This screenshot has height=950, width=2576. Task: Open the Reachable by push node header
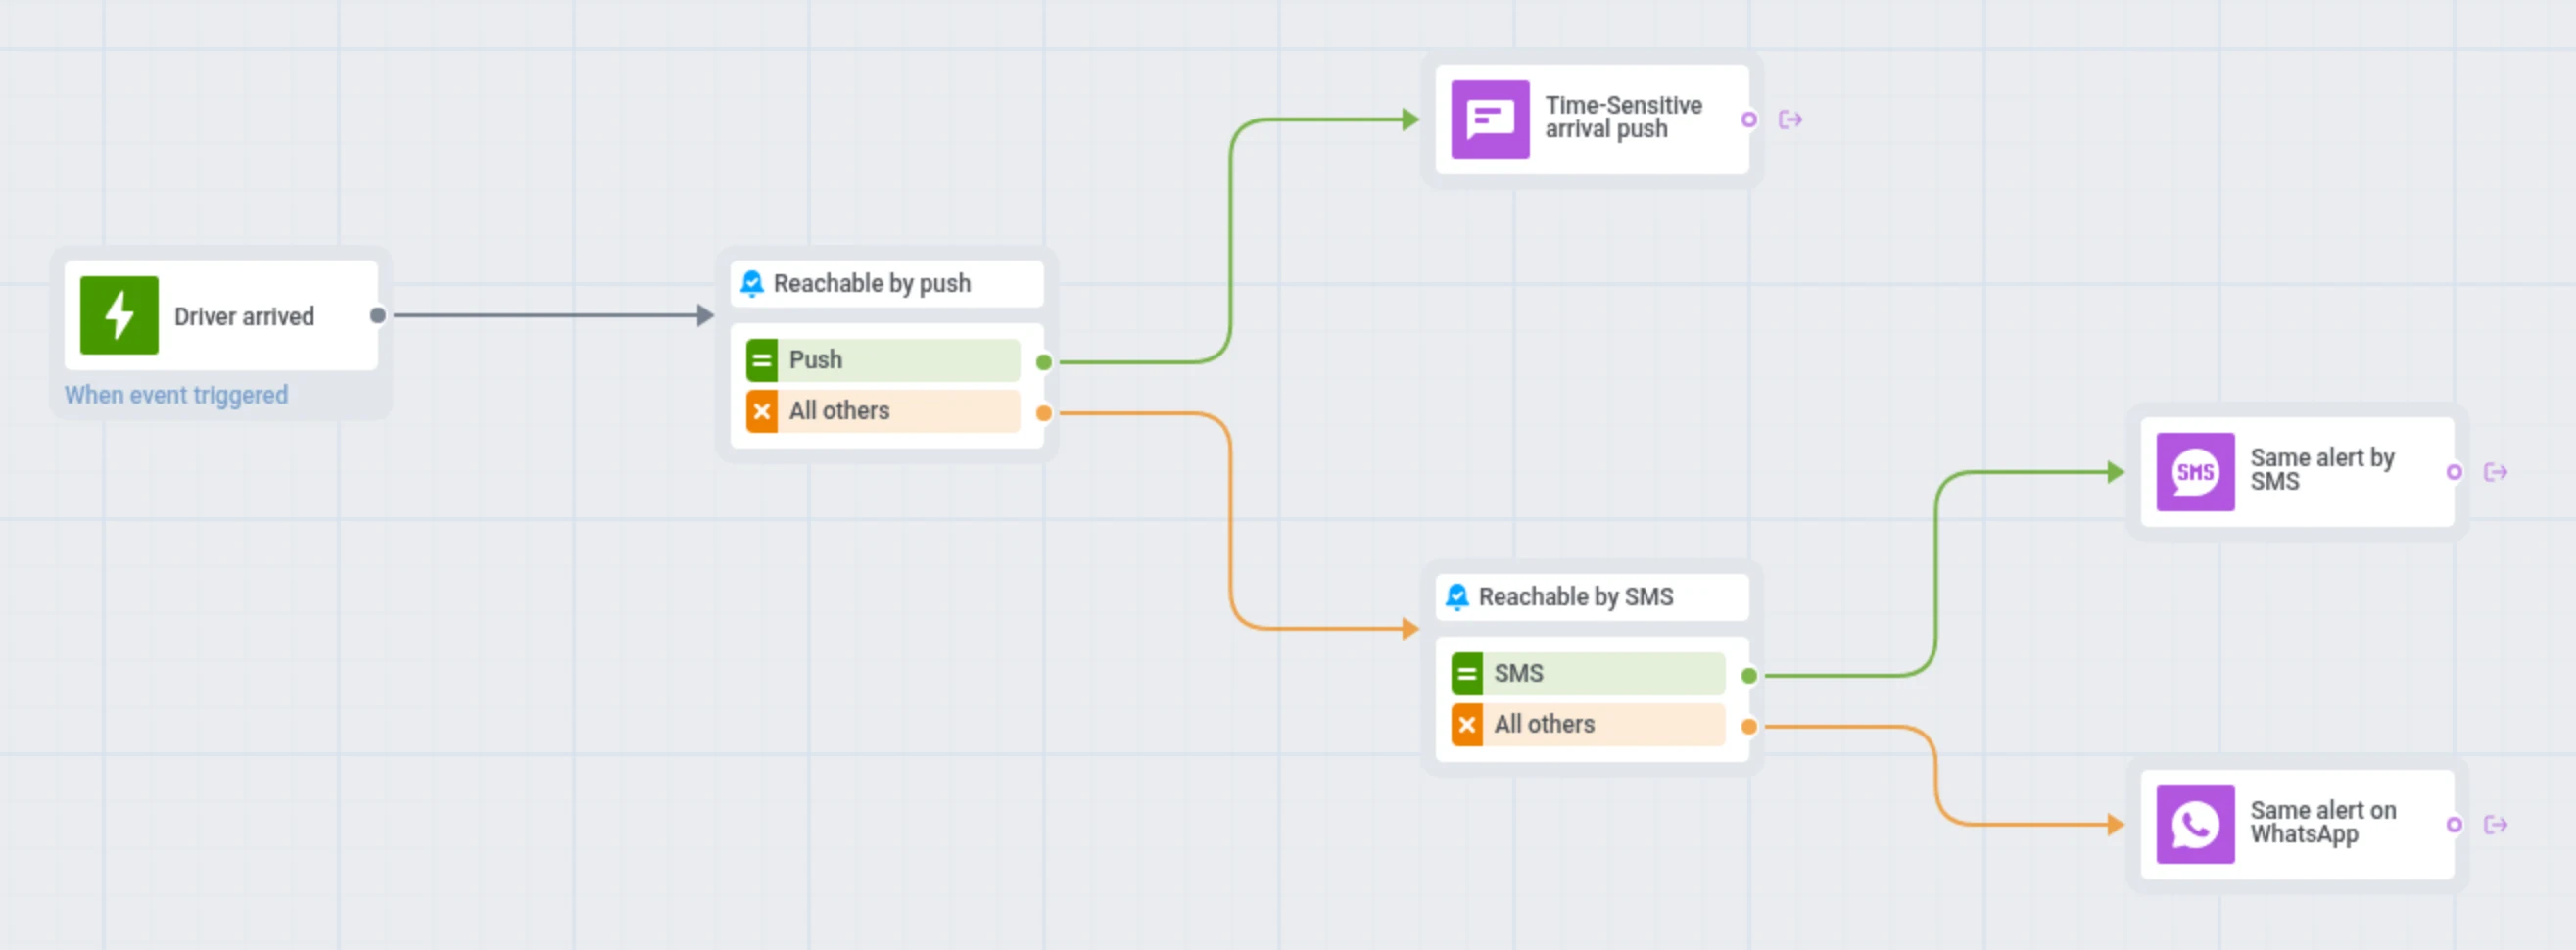886,284
